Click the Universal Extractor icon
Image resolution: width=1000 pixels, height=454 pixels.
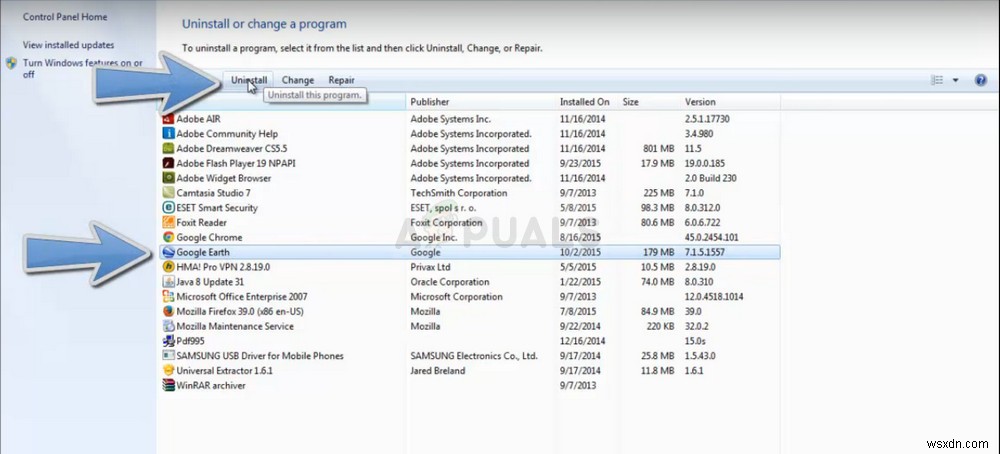(168, 370)
